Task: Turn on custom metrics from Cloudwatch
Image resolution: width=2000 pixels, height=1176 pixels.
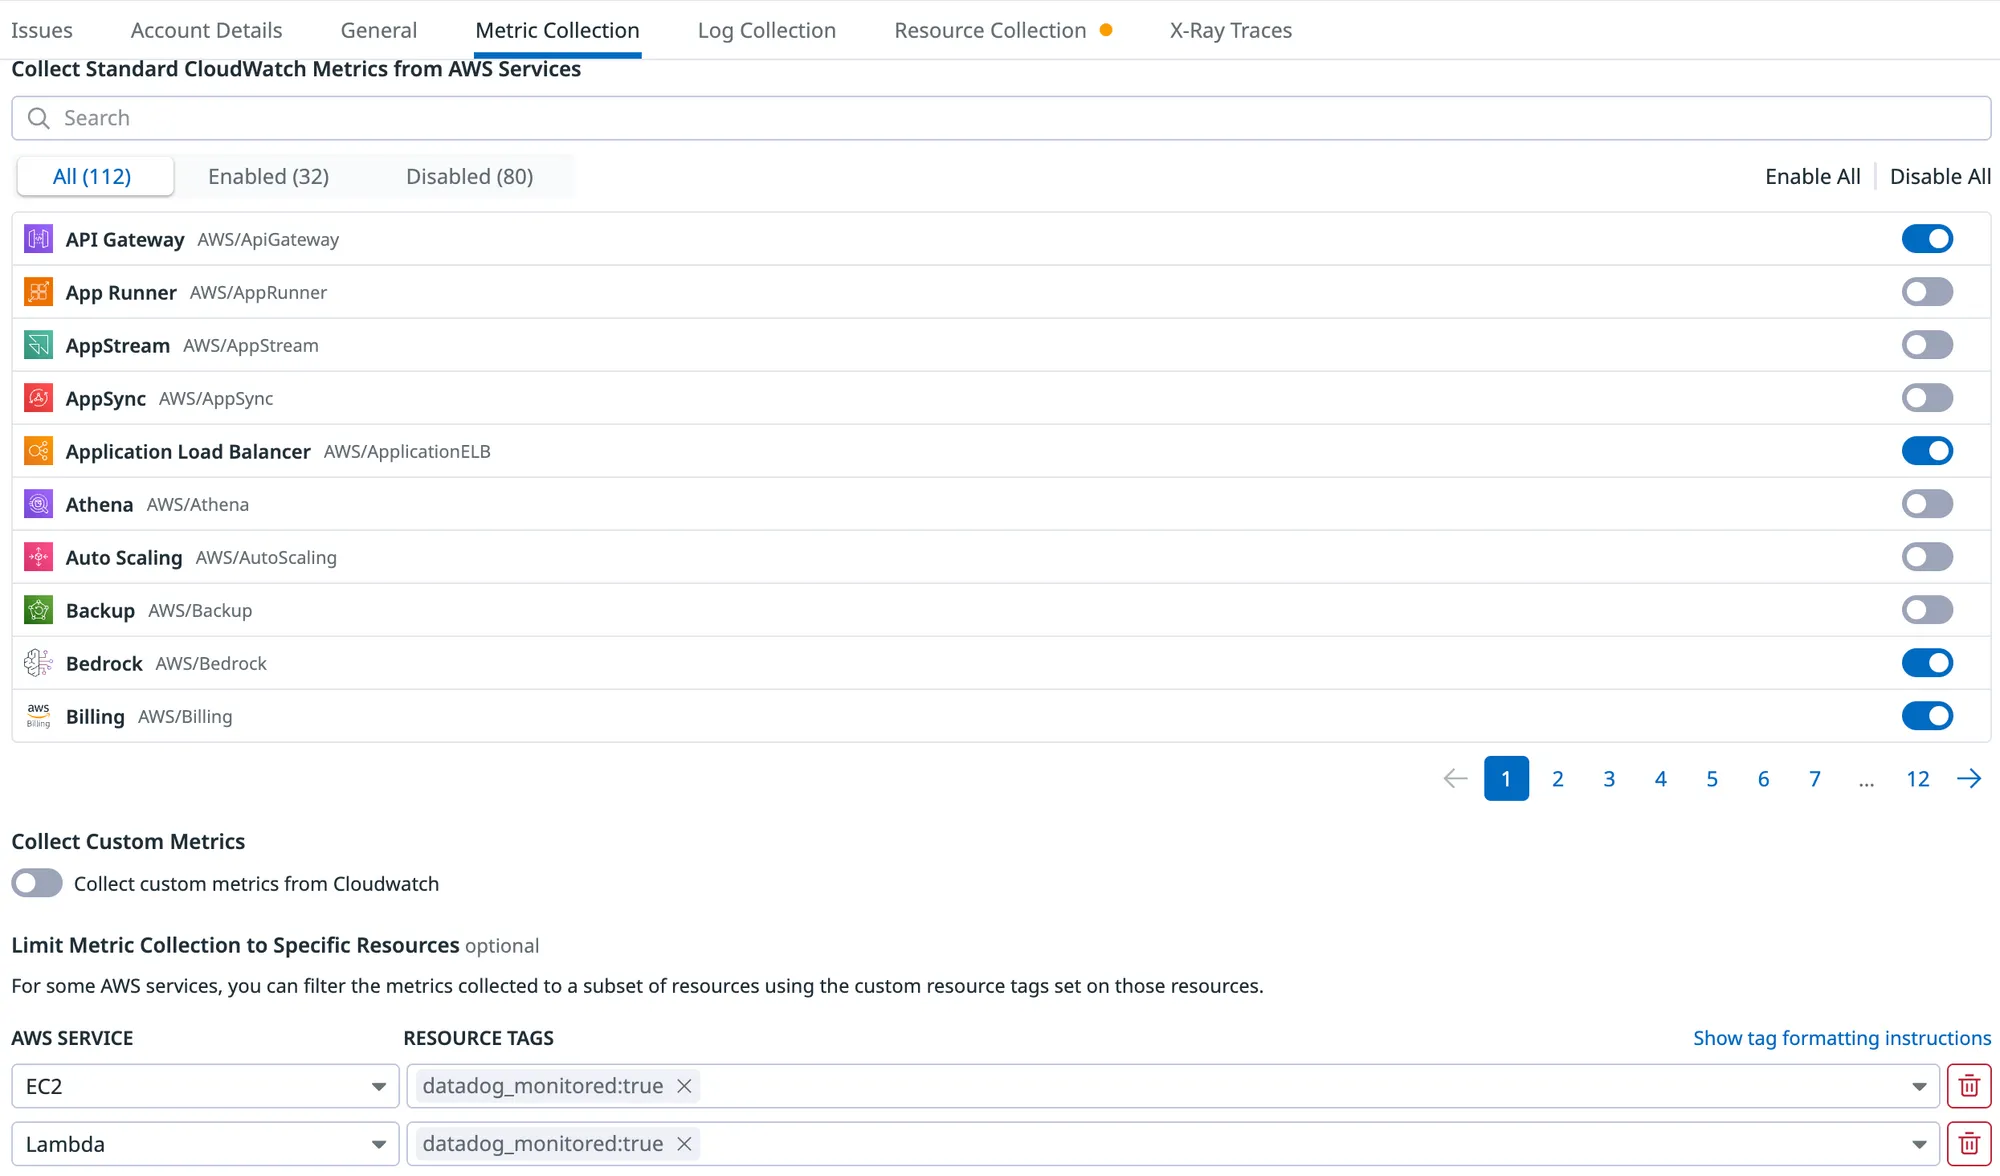Action: tap(37, 884)
